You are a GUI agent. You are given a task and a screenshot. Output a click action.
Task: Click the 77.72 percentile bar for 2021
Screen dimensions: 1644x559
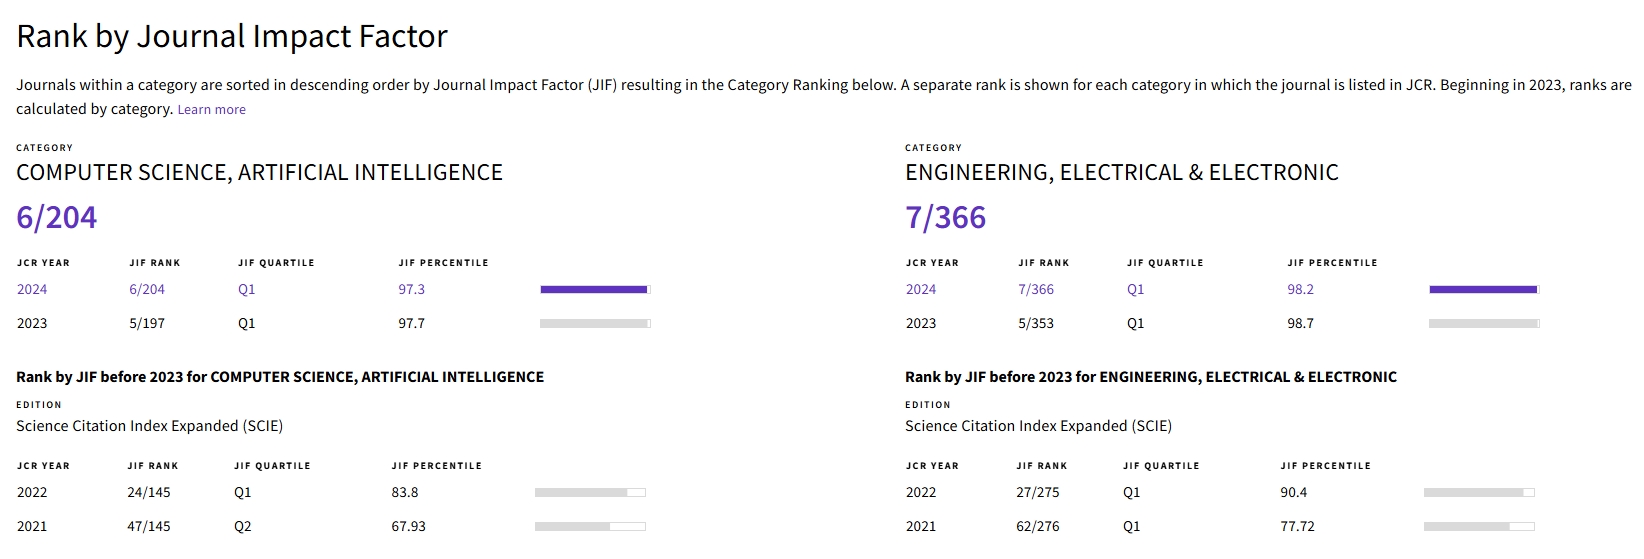(x=1479, y=527)
